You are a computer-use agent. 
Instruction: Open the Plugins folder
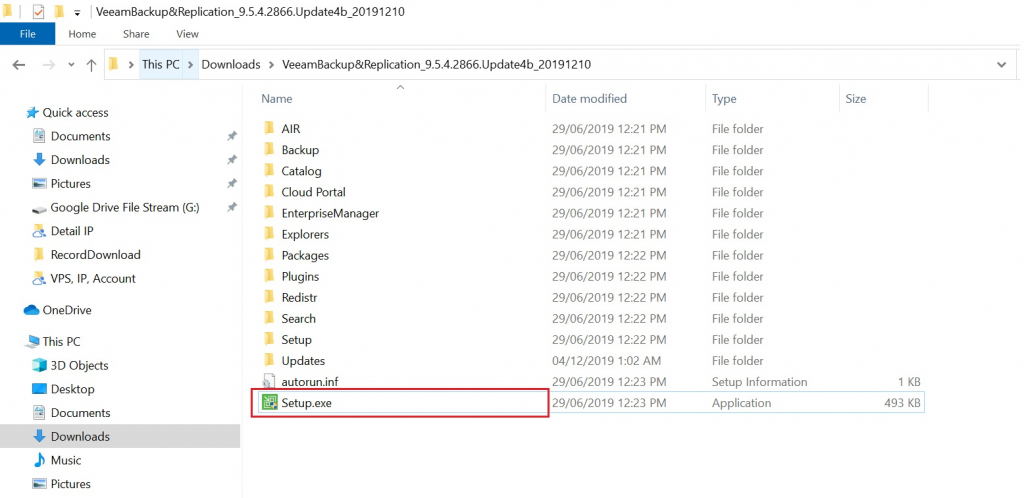point(300,276)
